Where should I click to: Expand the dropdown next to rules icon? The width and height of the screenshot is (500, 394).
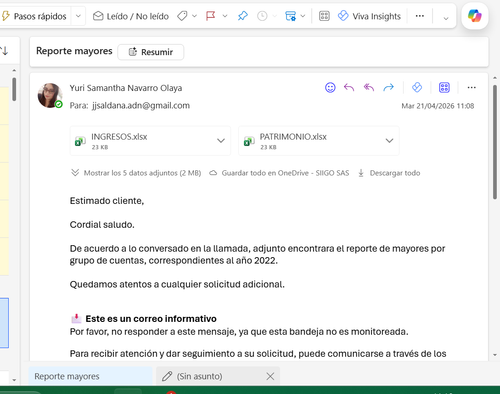coord(303,16)
